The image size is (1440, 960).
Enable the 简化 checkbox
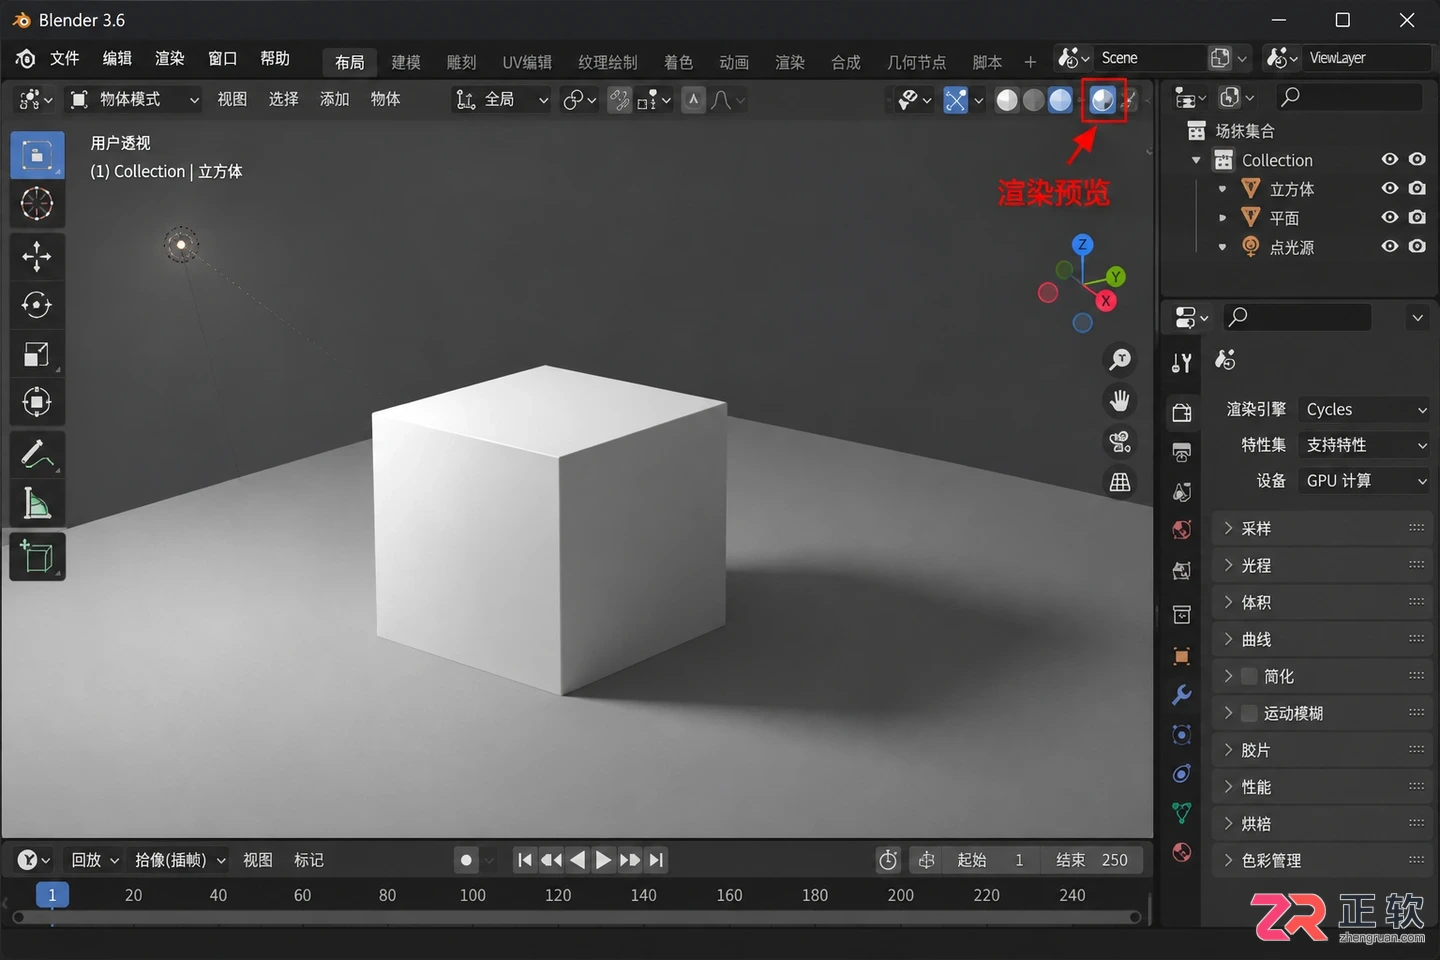(x=1249, y=676)
